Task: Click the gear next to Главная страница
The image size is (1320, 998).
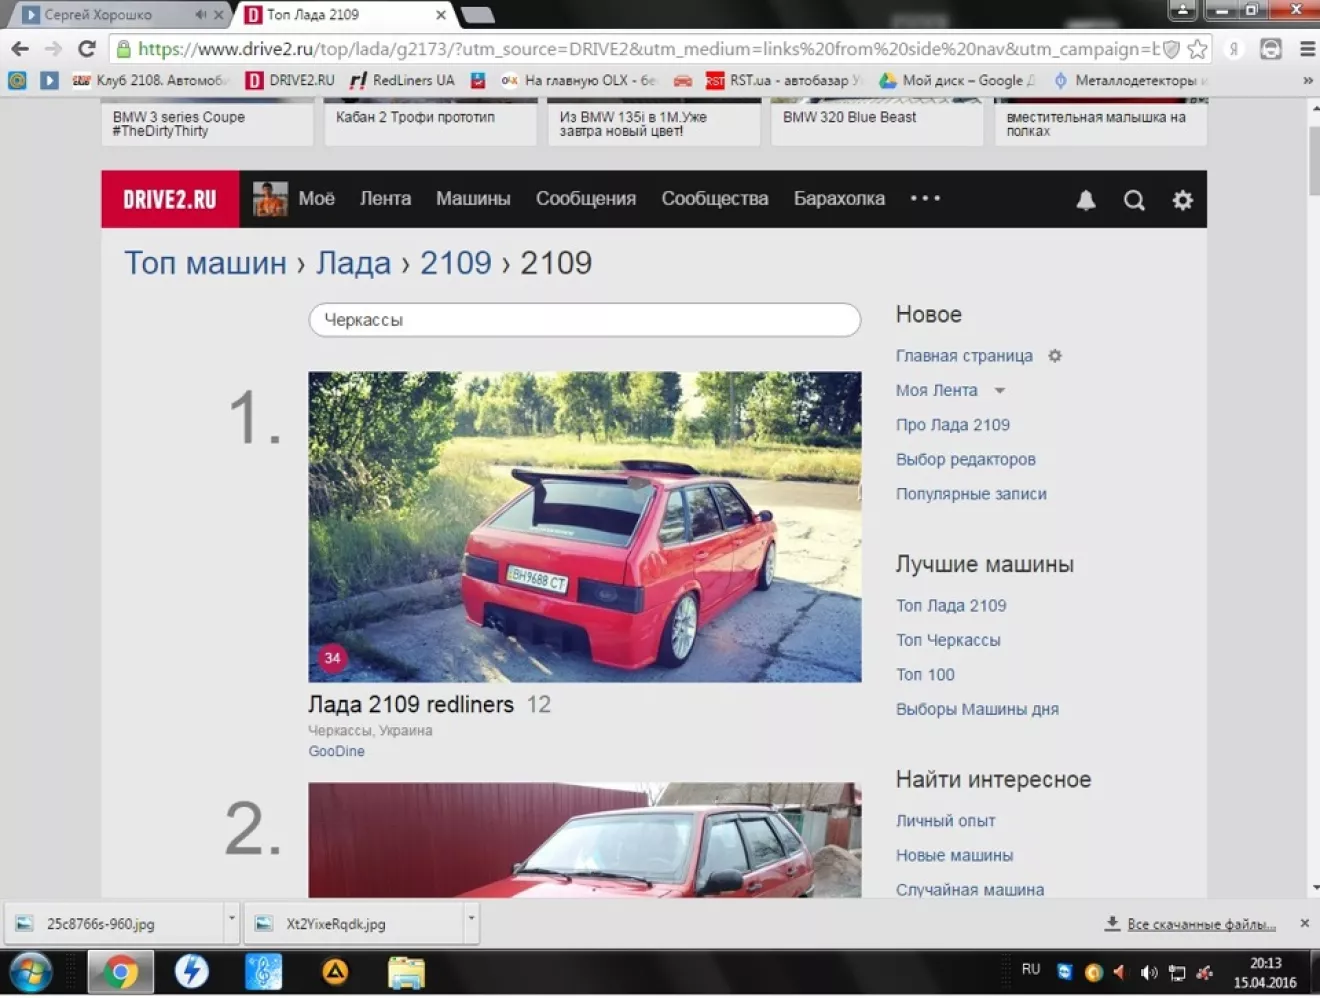Action: pyautogui.click(x=1054, y=355)
